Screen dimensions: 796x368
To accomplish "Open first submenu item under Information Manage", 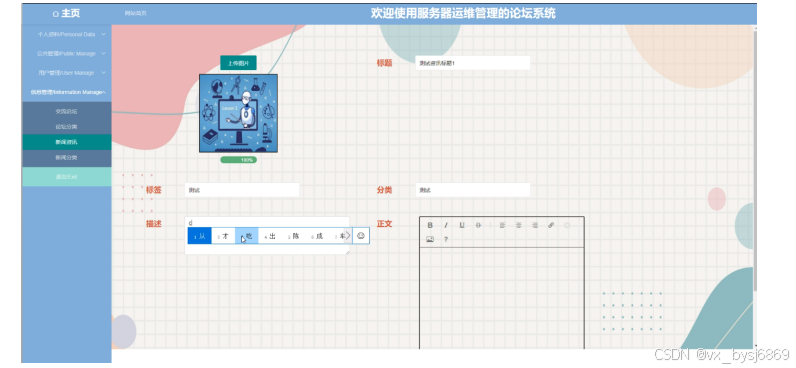I will pyautogui.click(x=67, y=111).
